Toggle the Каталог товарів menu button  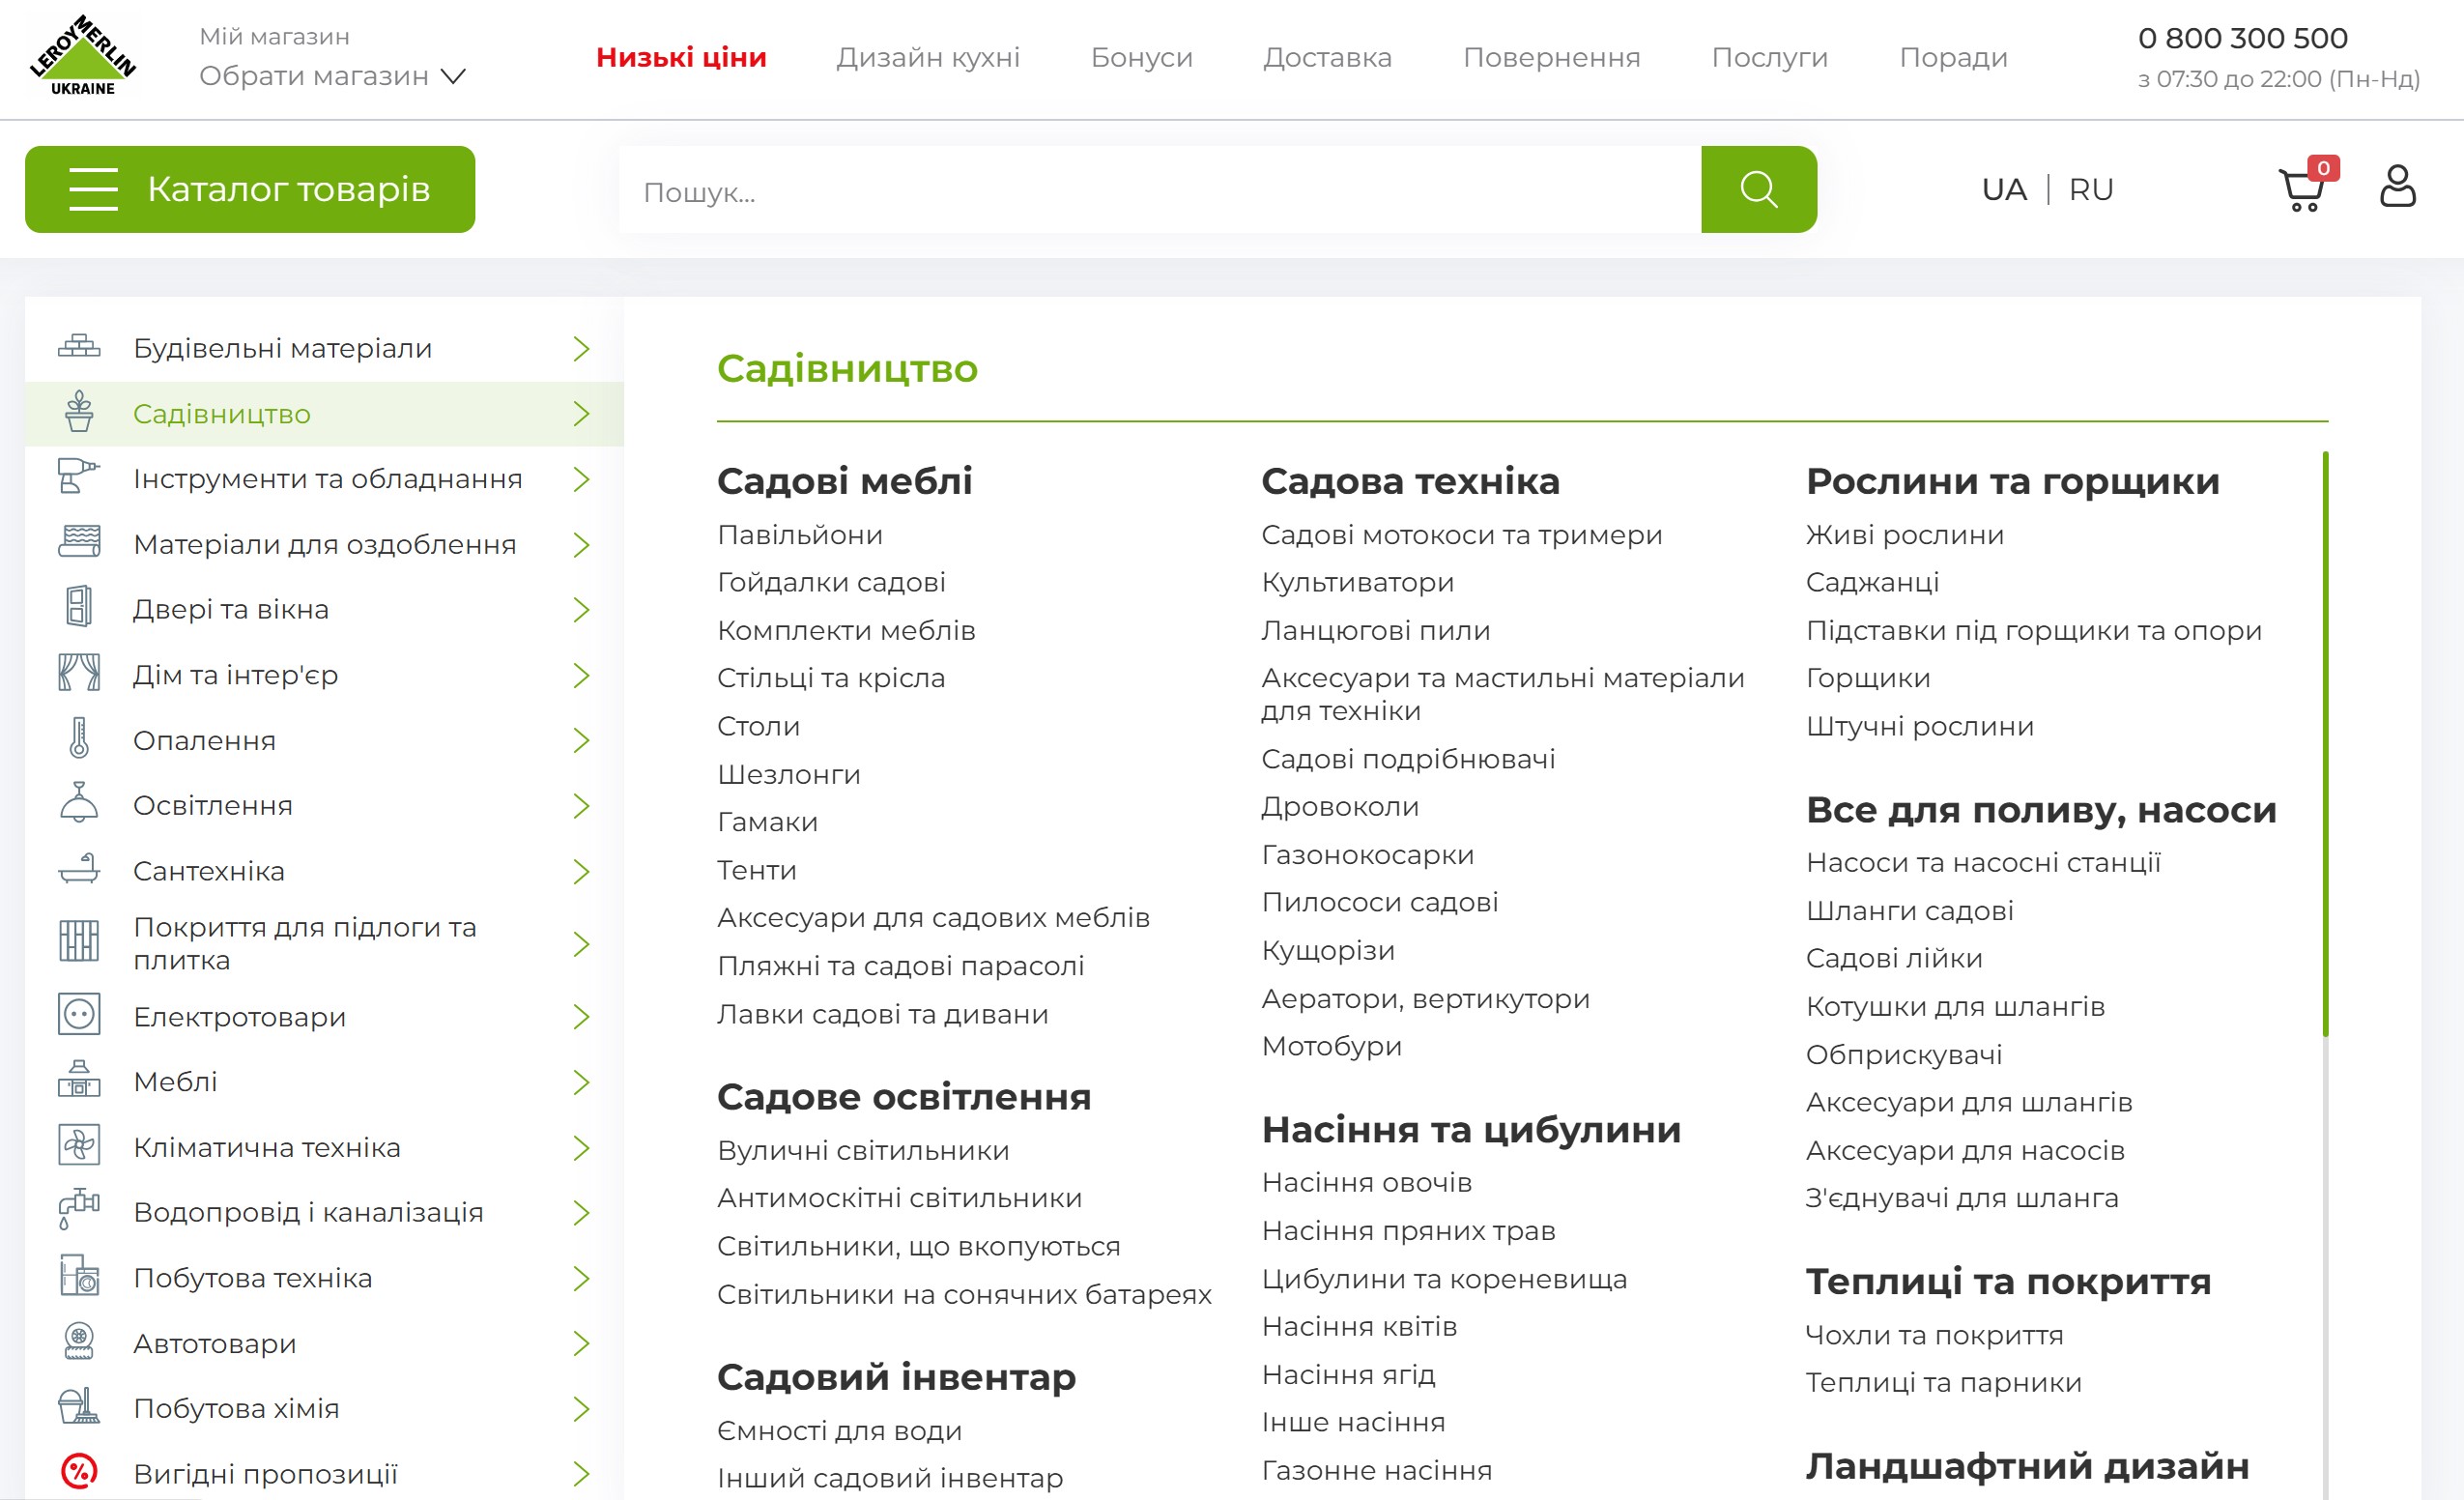tap(250, 189)
